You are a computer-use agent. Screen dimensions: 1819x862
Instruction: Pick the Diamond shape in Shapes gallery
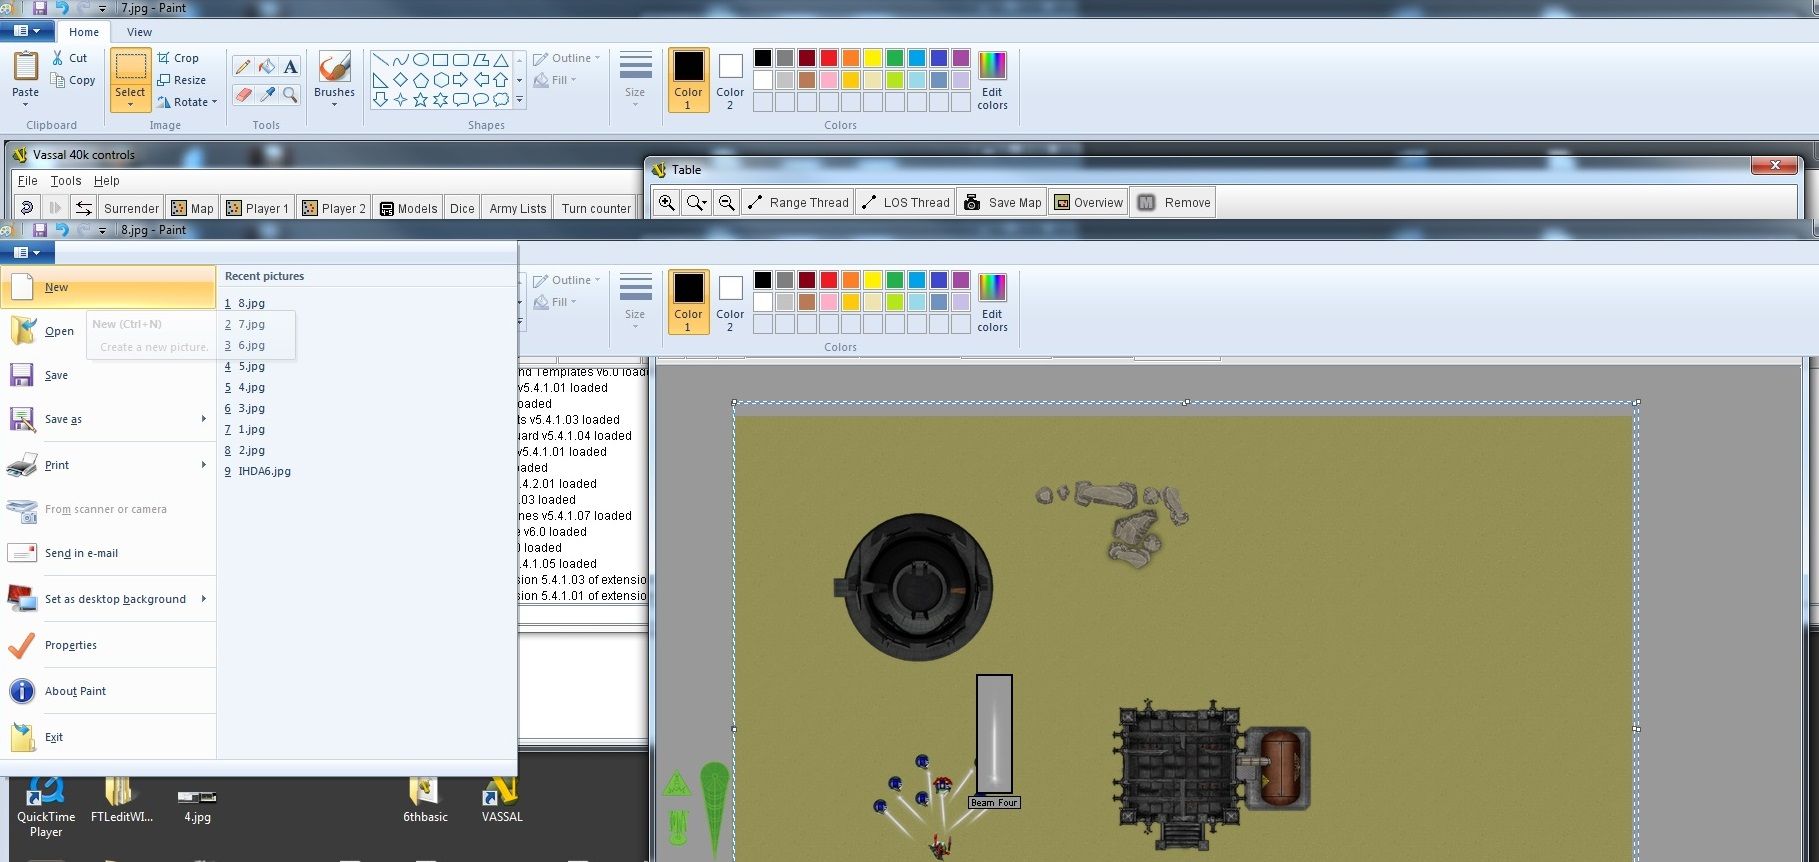coord(401,79)
